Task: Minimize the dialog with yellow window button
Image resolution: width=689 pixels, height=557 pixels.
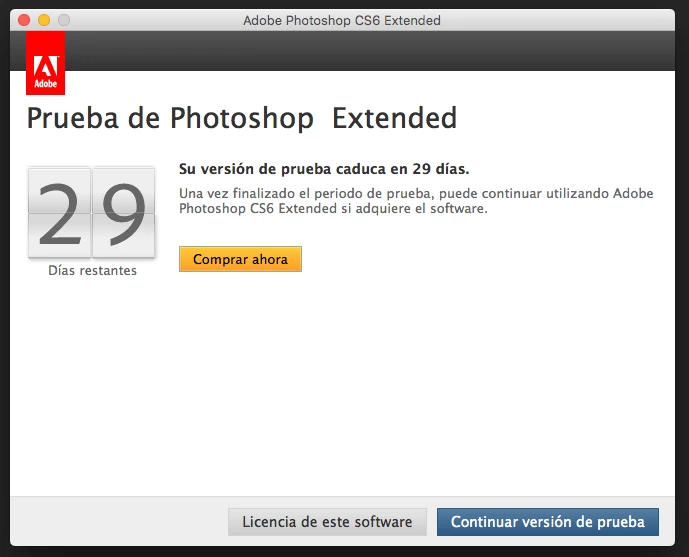Action: (44, 20)
